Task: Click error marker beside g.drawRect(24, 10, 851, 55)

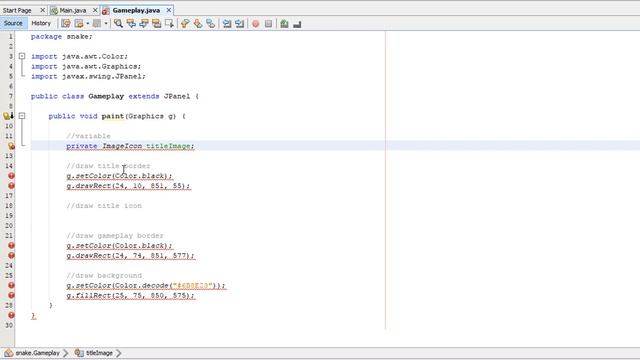Action: pos(11,186)
